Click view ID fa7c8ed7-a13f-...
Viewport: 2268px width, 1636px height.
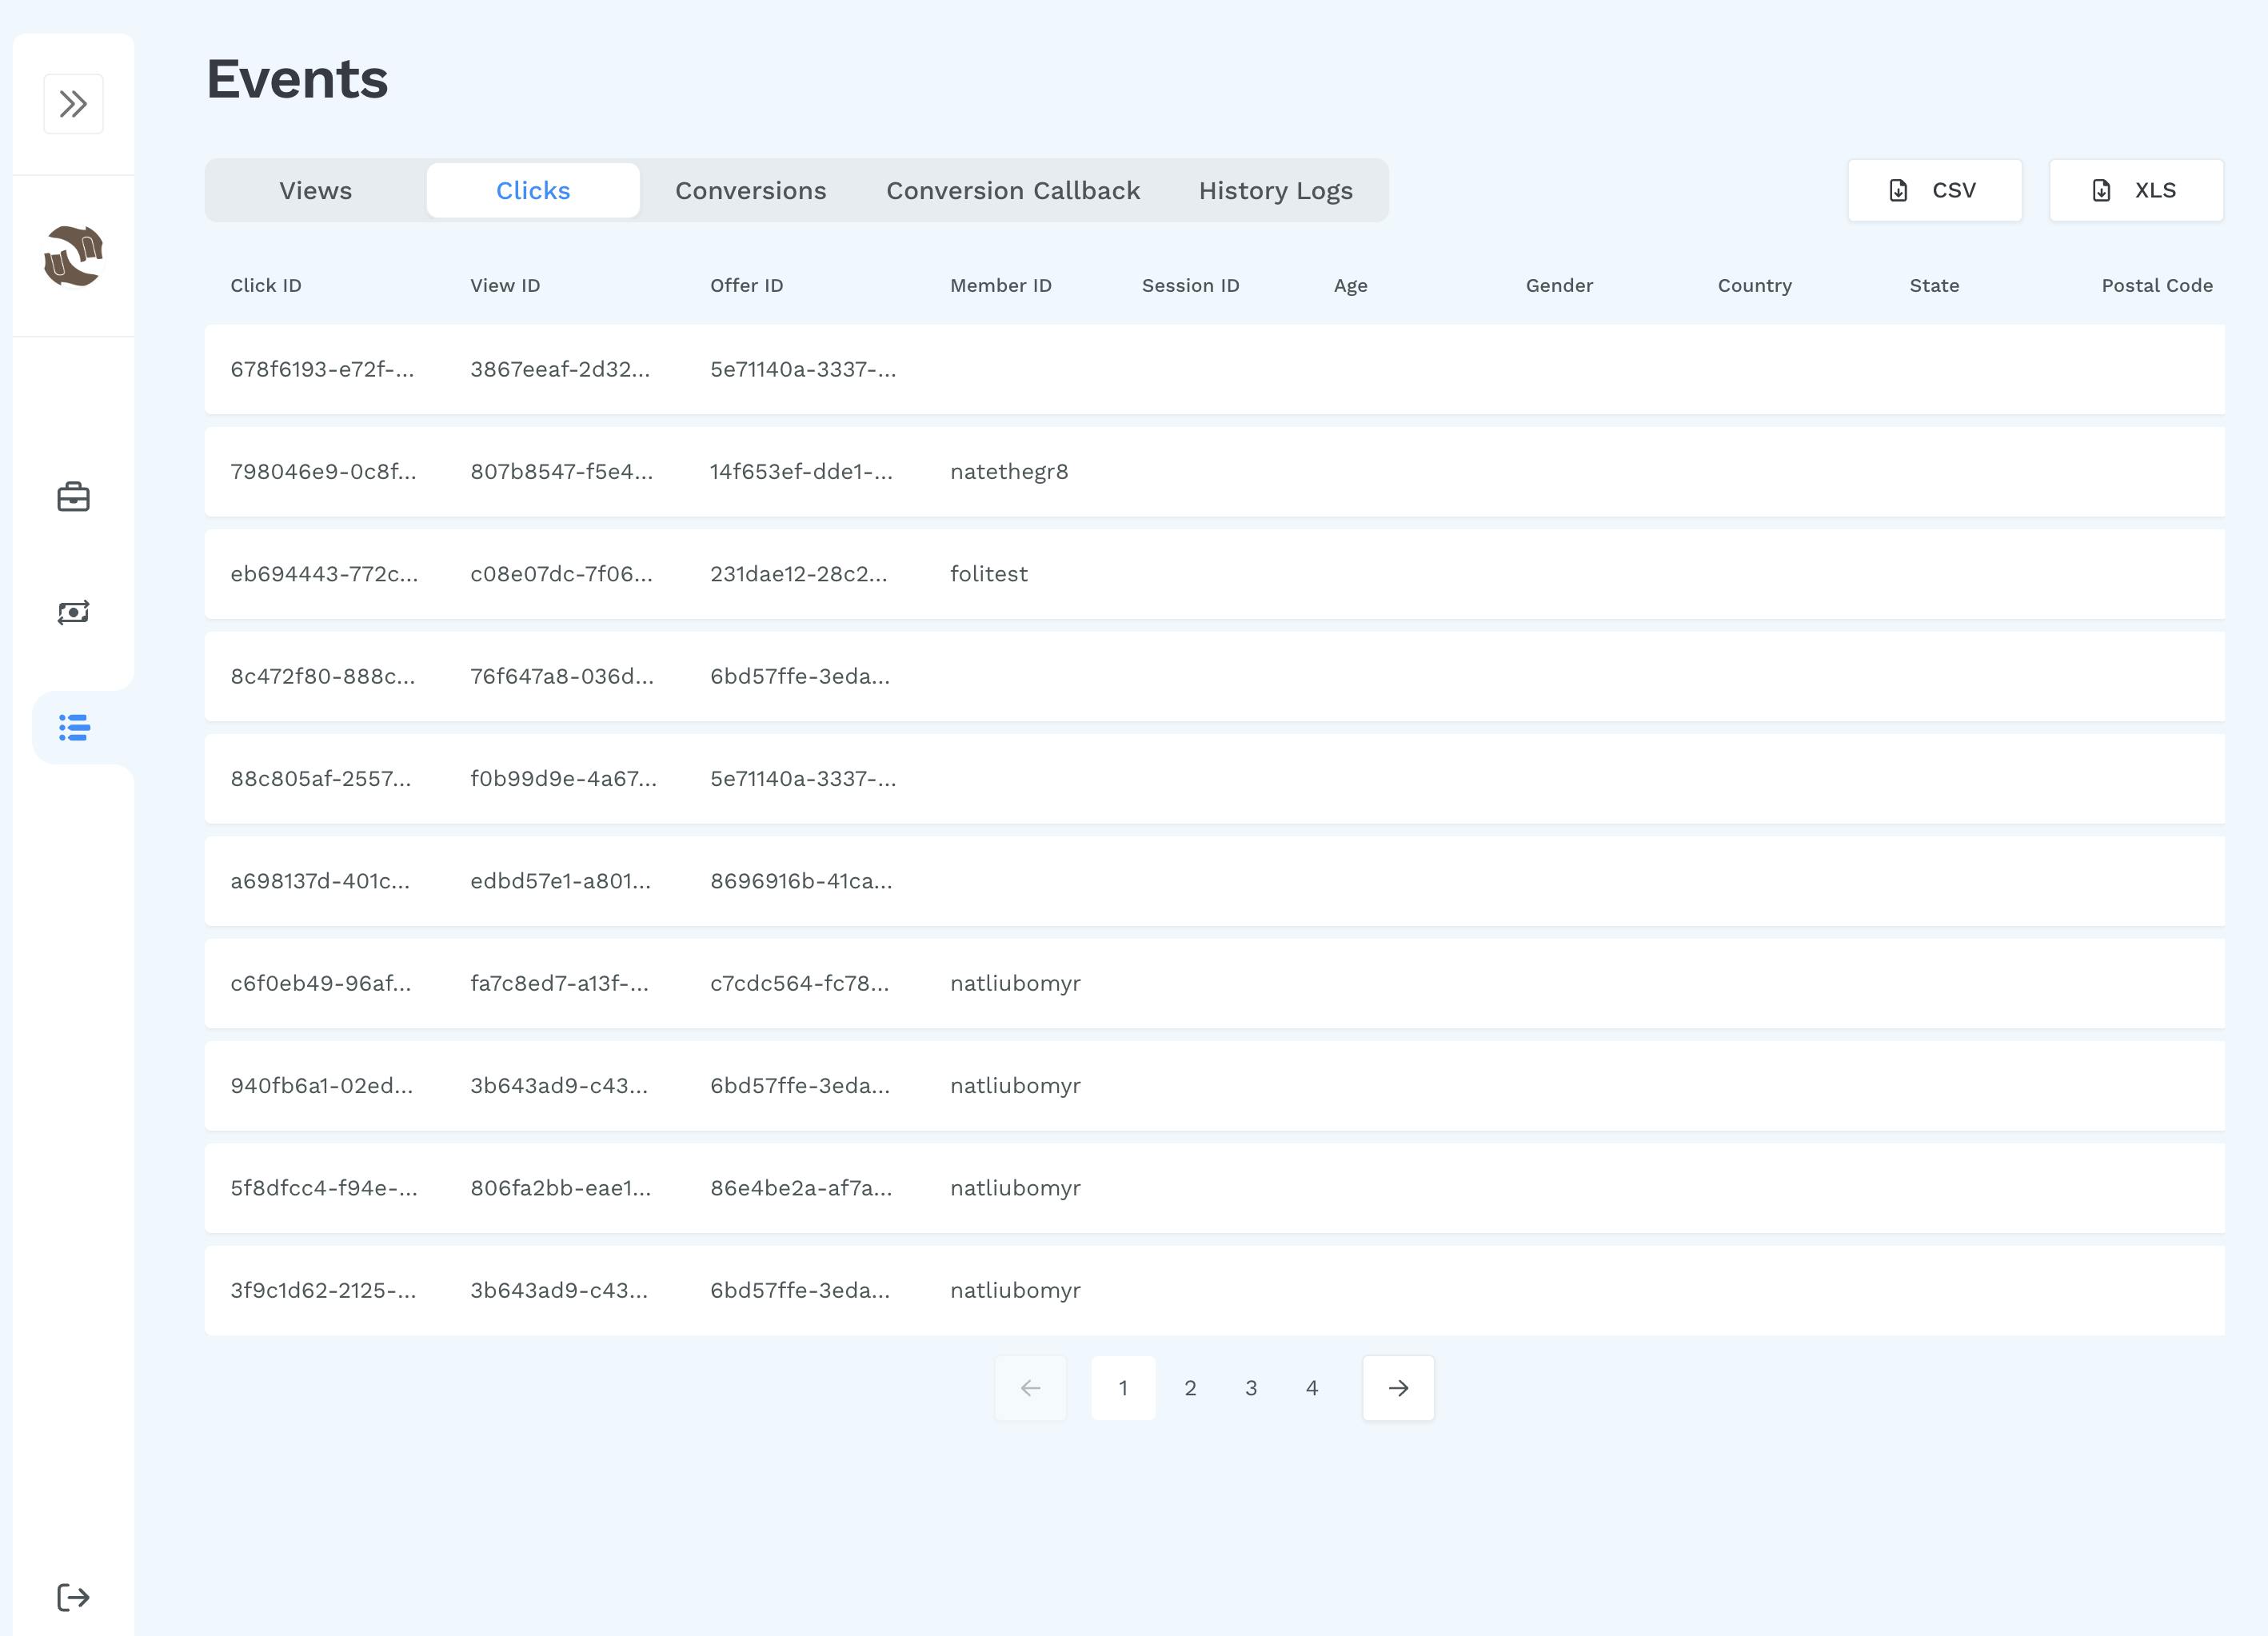point(559,983)
